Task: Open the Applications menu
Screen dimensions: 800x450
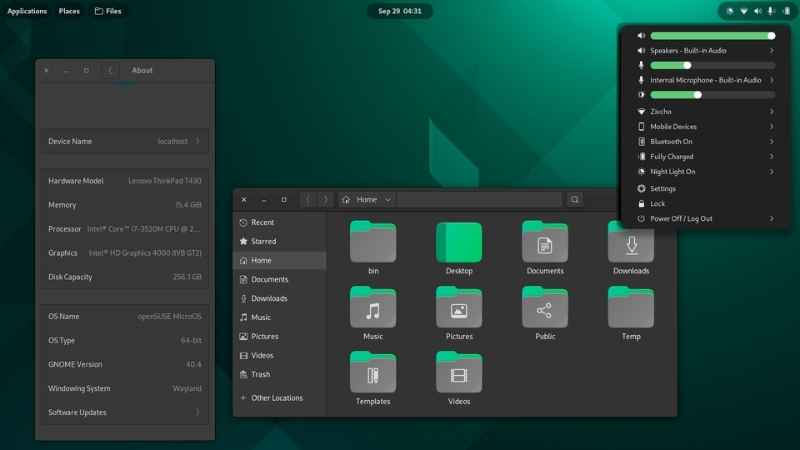Action: click(27, 11)
